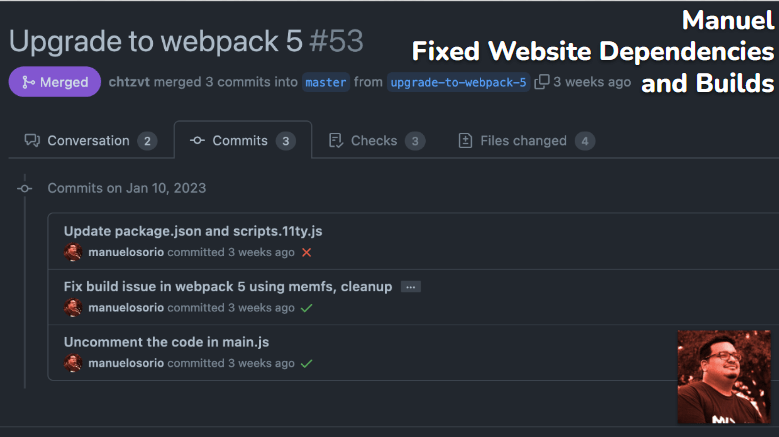779x437 pixels.
Task: Open commit 'Update package.json and scripts.11ty.js'
Action: pos(193,231)
